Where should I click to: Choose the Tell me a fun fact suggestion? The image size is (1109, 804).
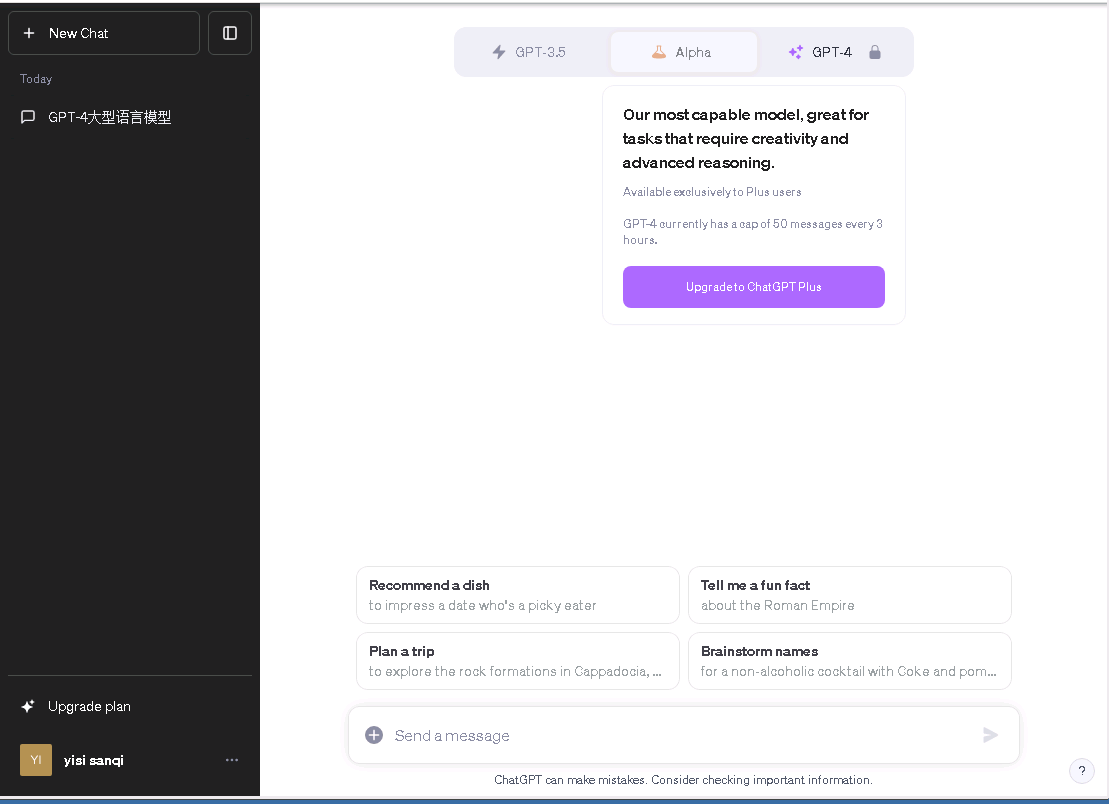click(849, 595)
